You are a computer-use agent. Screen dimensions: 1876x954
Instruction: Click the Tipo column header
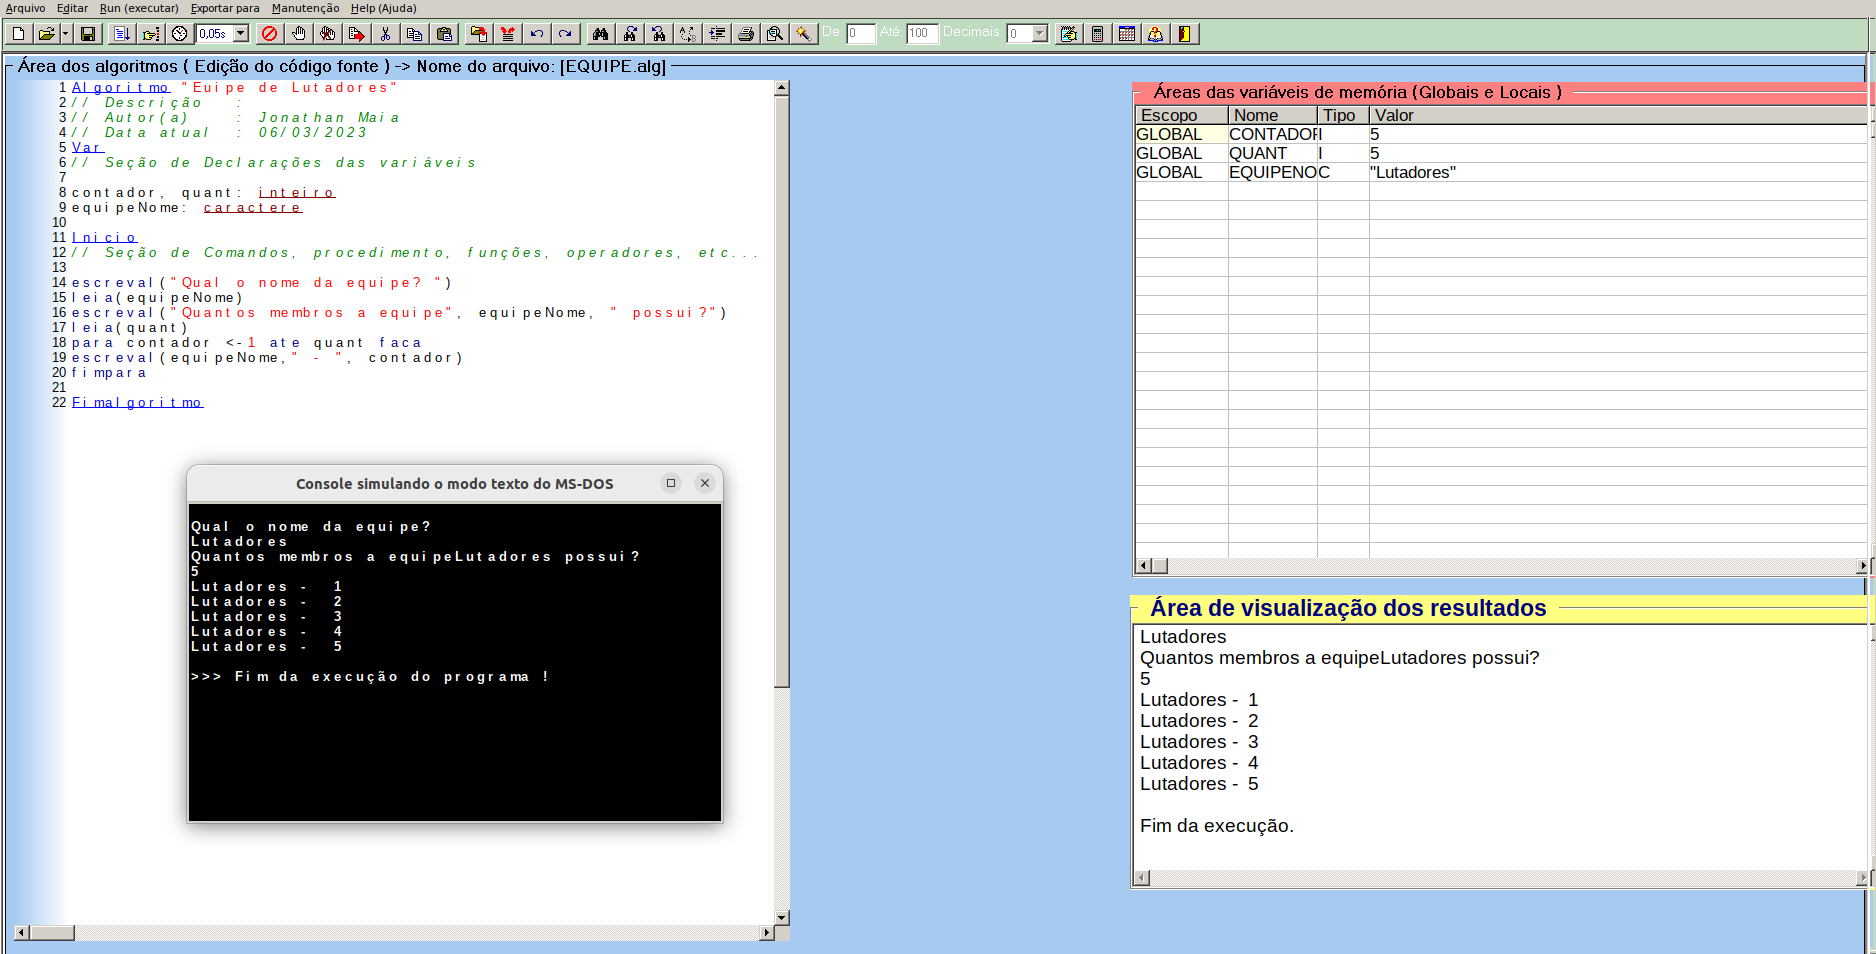click(1343, 116)
